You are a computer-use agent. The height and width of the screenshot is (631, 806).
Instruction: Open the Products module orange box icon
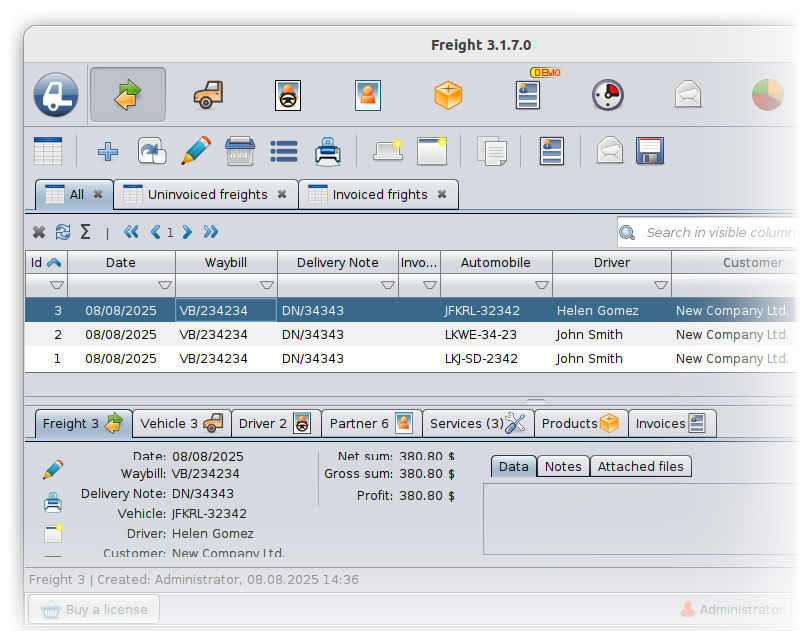pyautogui.click(x=448, y=95)
